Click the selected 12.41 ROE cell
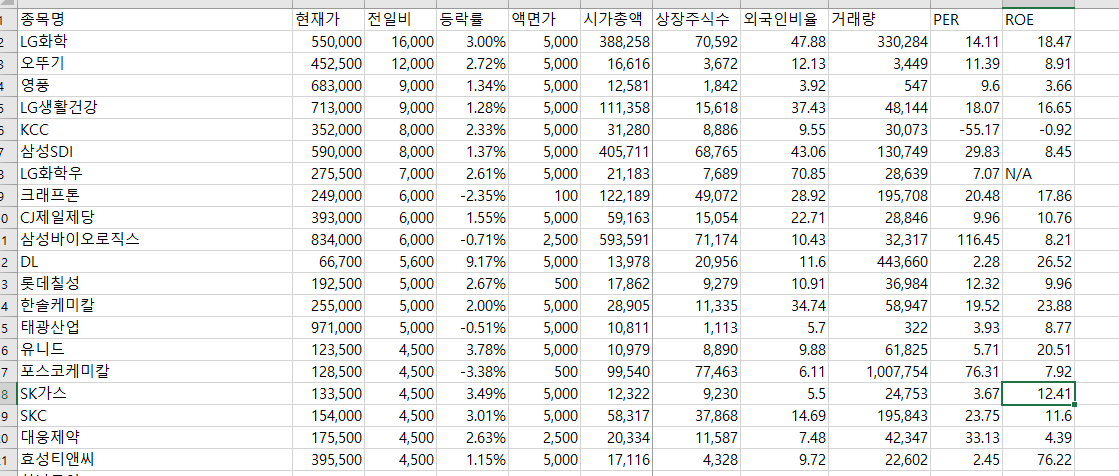1119x476 pixels. pyautogui.click(x=1038, y=394)
